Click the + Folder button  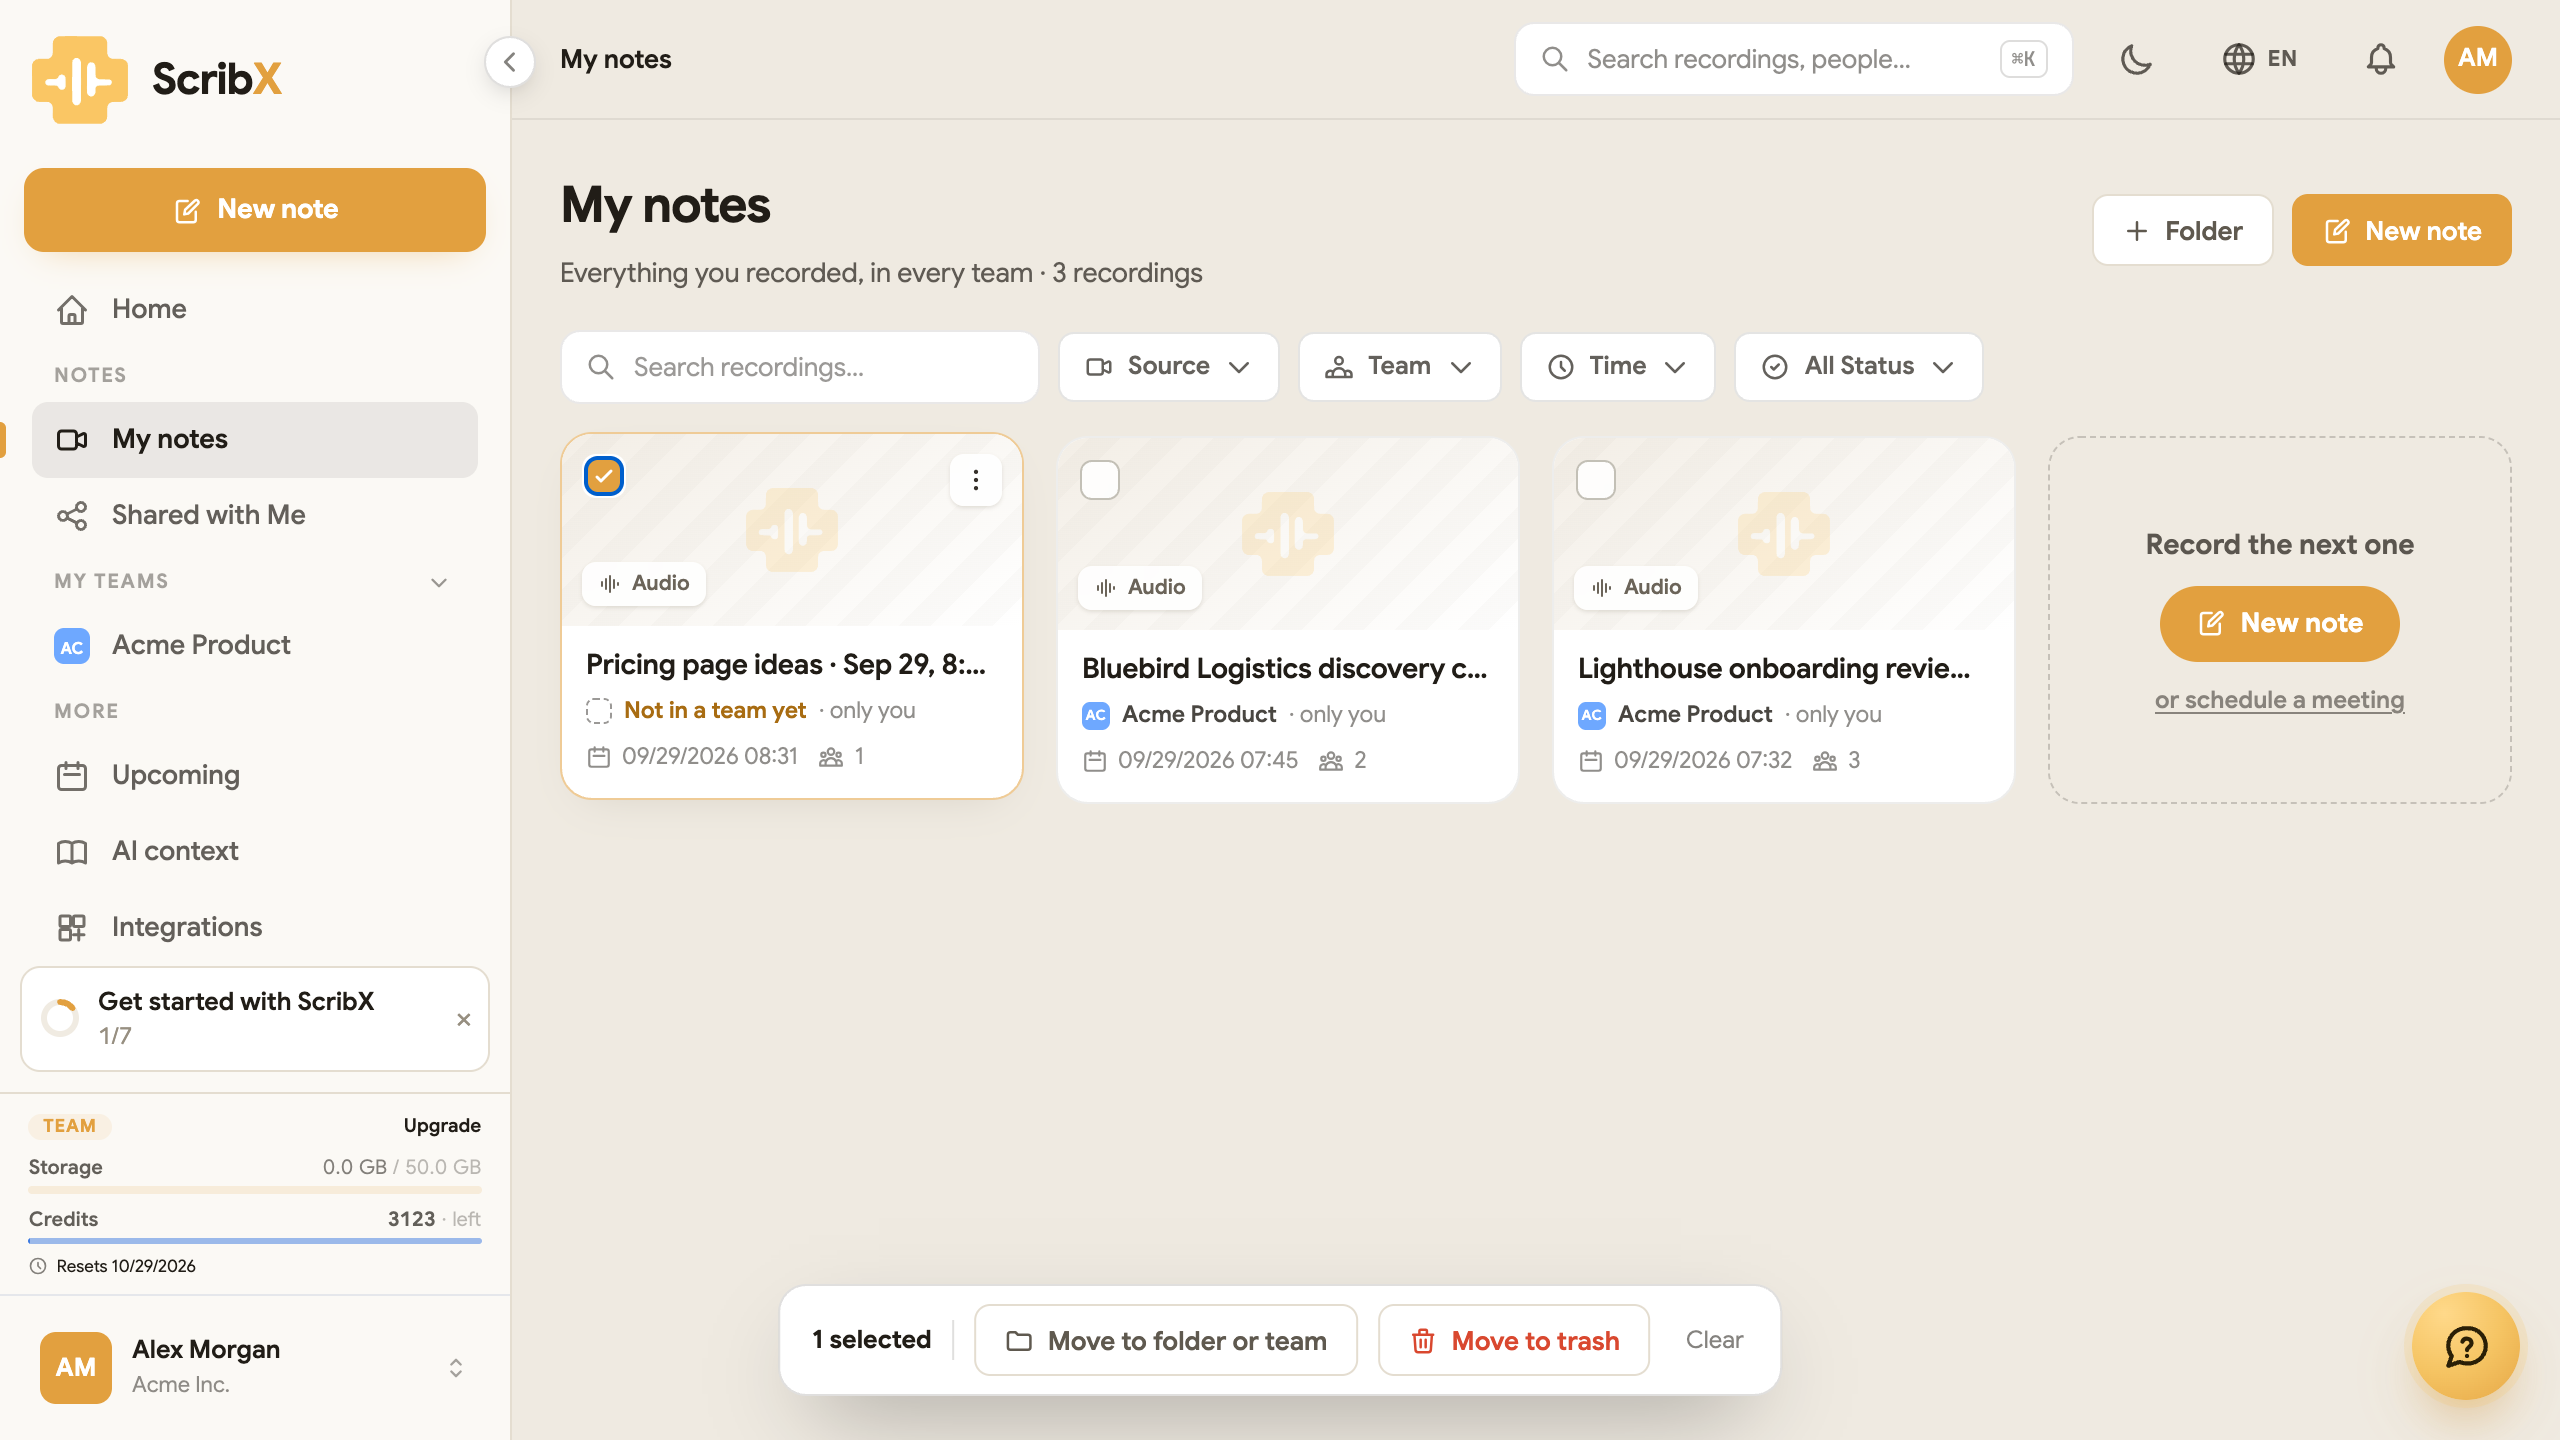coord(2183,230)
